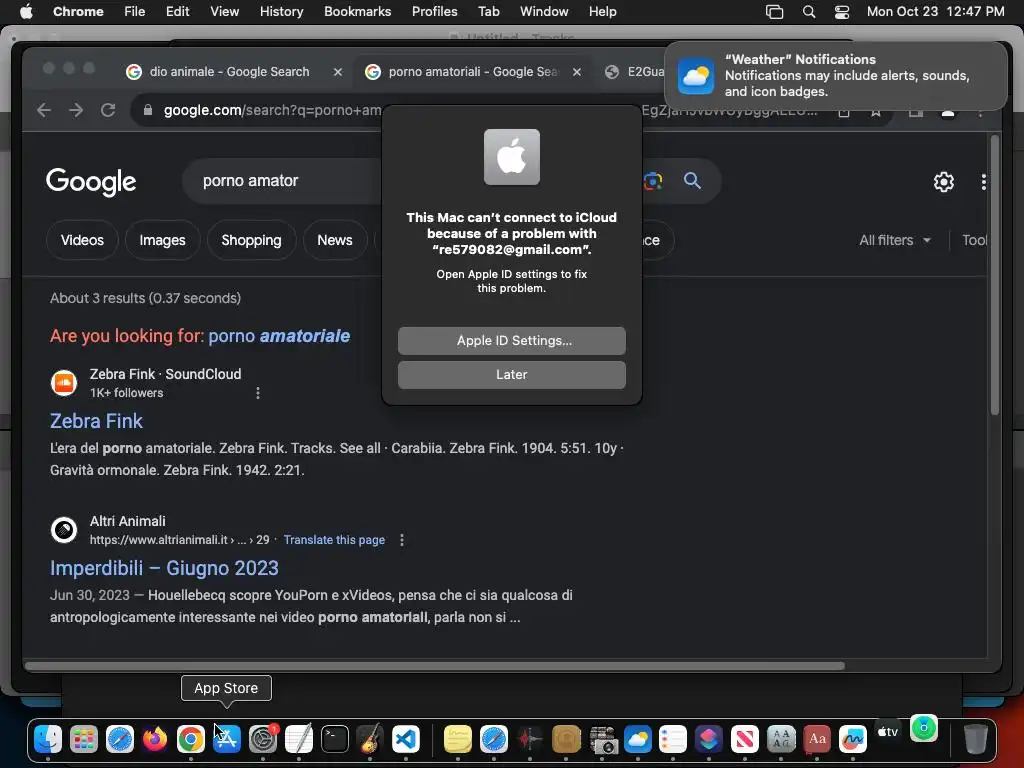Image resolution: width=1024 pixels, height=768 pixels.
Task: Open Finder from the dock
Action: [48, 739]
